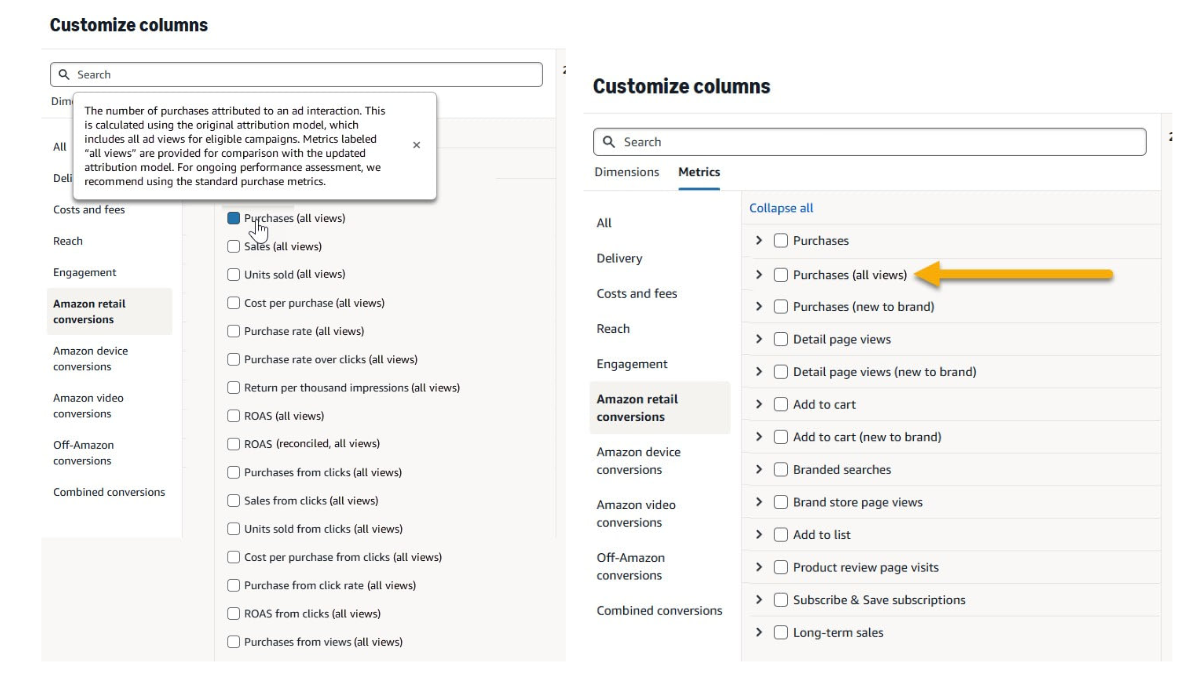The image size is (1189, 678).
Task: Open Off-Amazon conversions category in right sidebar
Action: 631,566
